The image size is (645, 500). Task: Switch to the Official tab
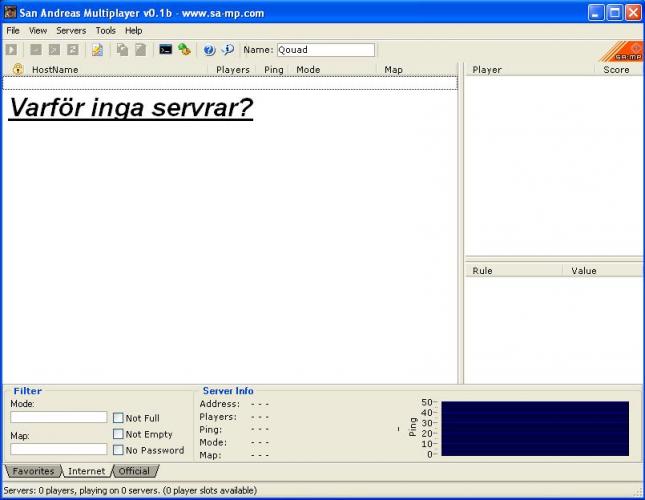134,471
